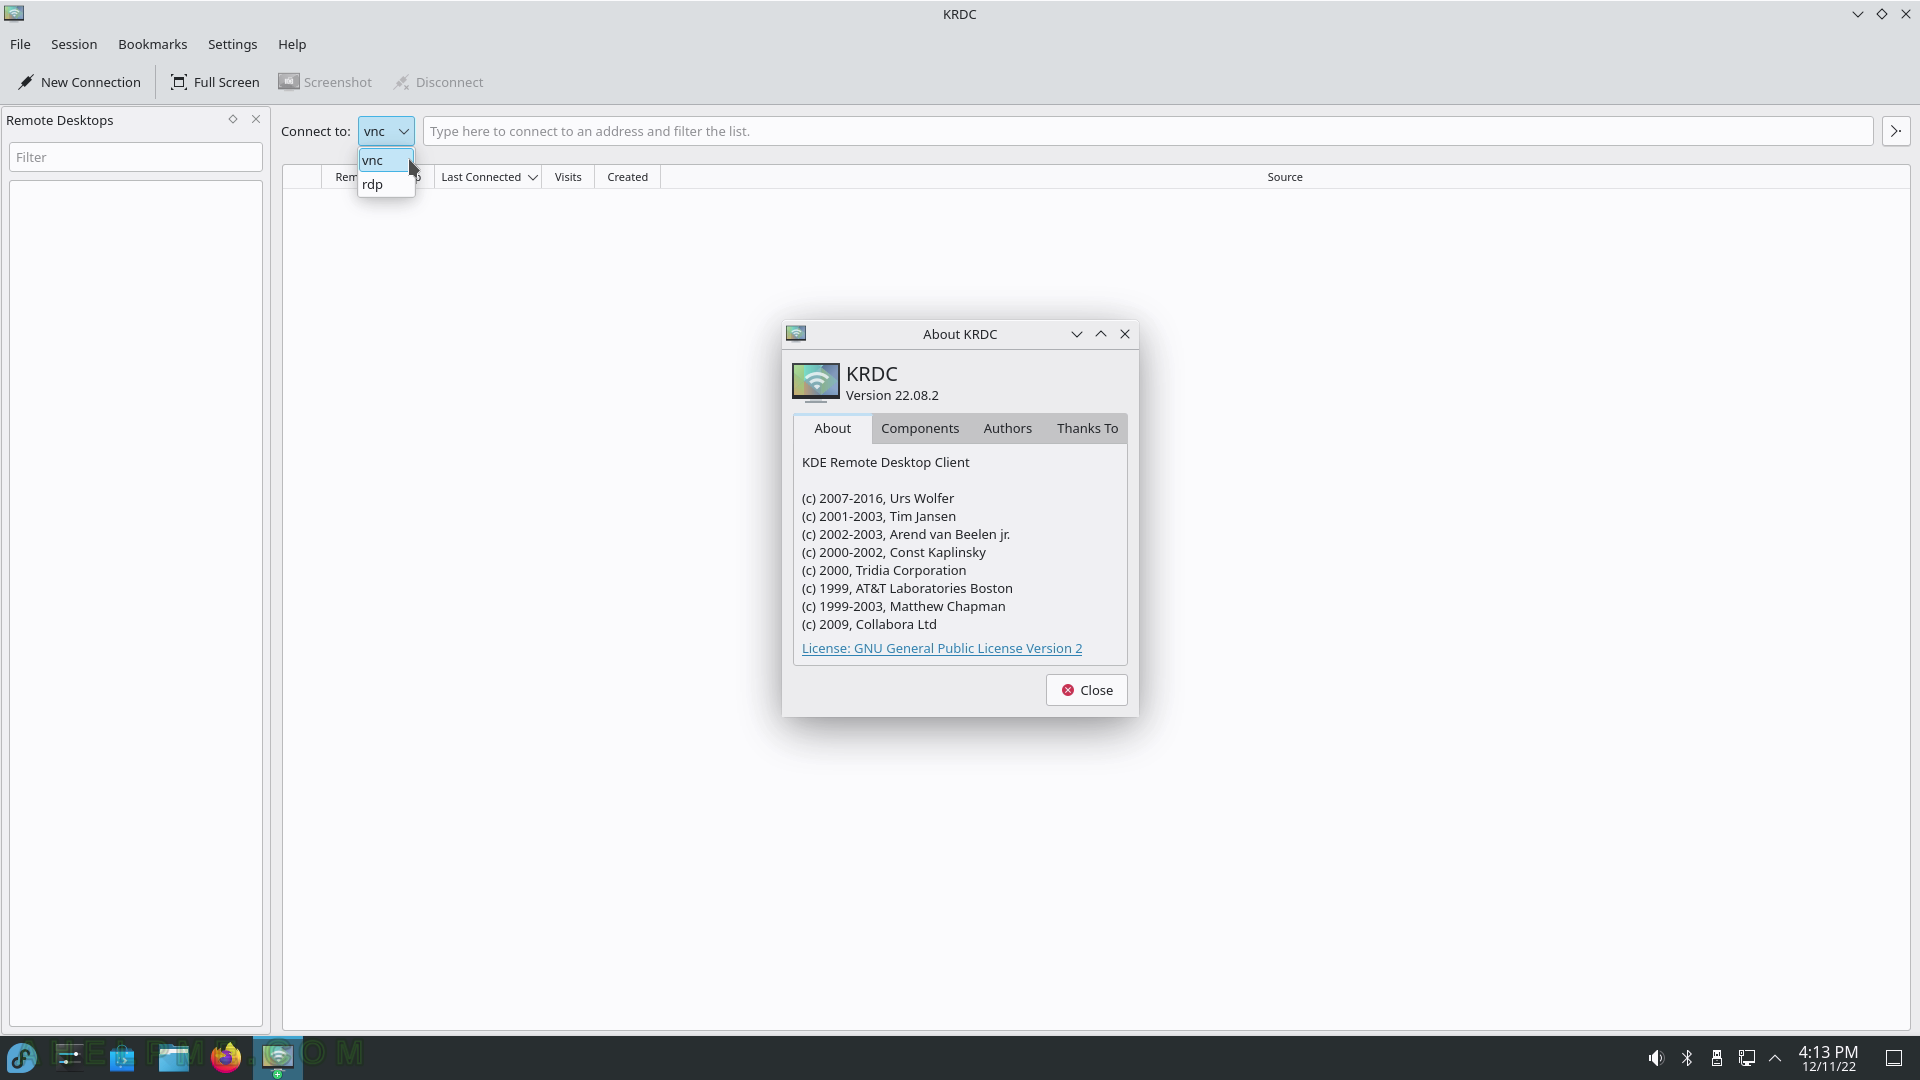Image resolution: width=1920 pixels, height=1080 pixels.
Task: Launch Firefox from the taskbar
Action: coord(226,1057)
